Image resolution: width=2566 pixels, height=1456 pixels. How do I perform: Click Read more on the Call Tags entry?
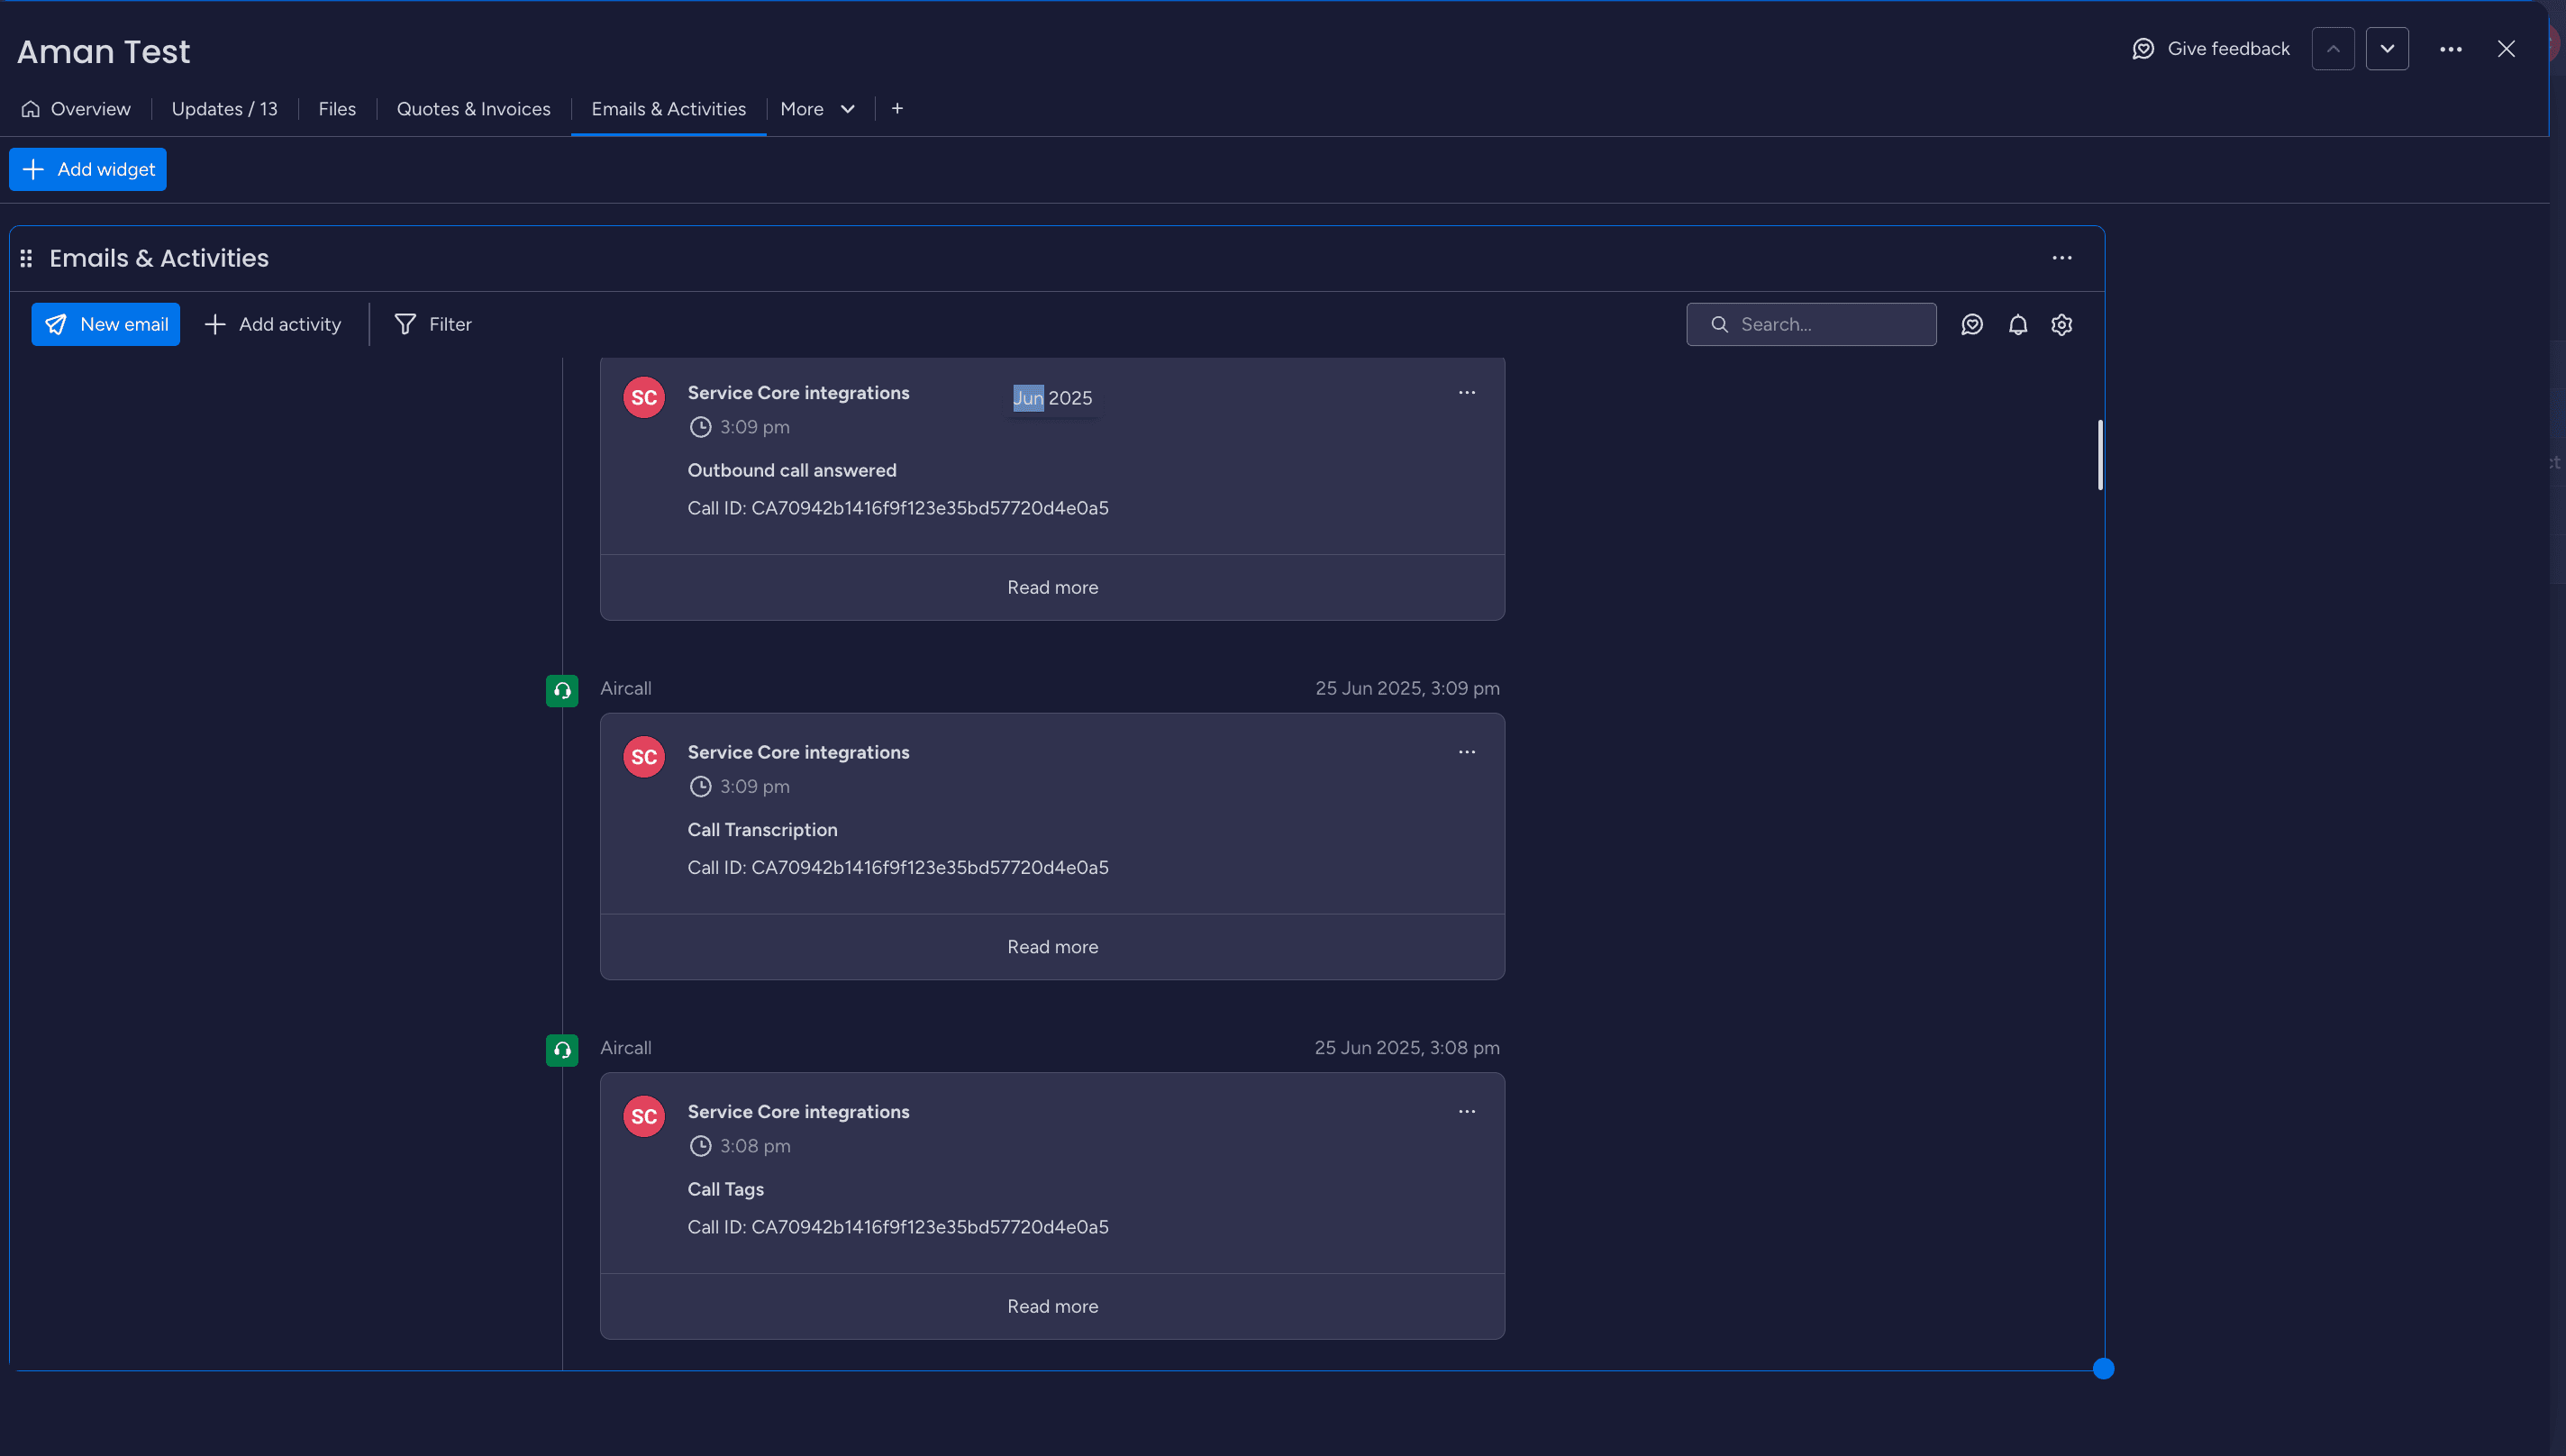(1052, 1306)
